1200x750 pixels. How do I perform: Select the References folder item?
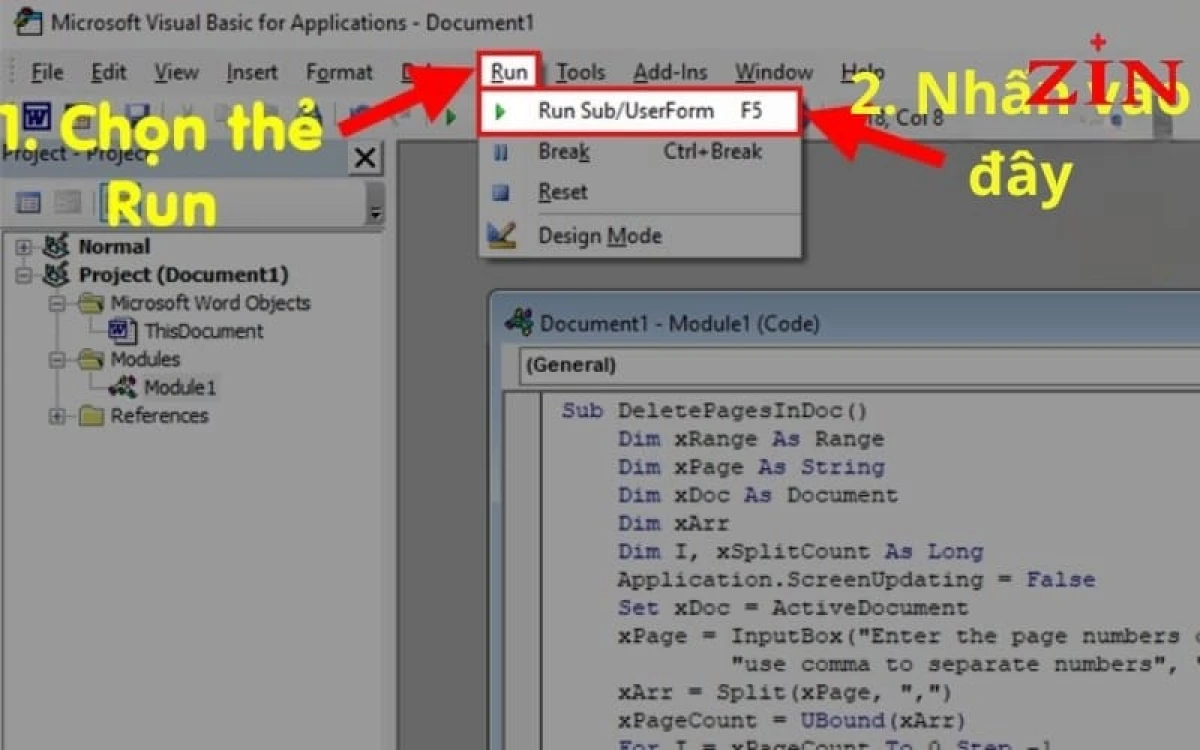[x=159, y=416]
